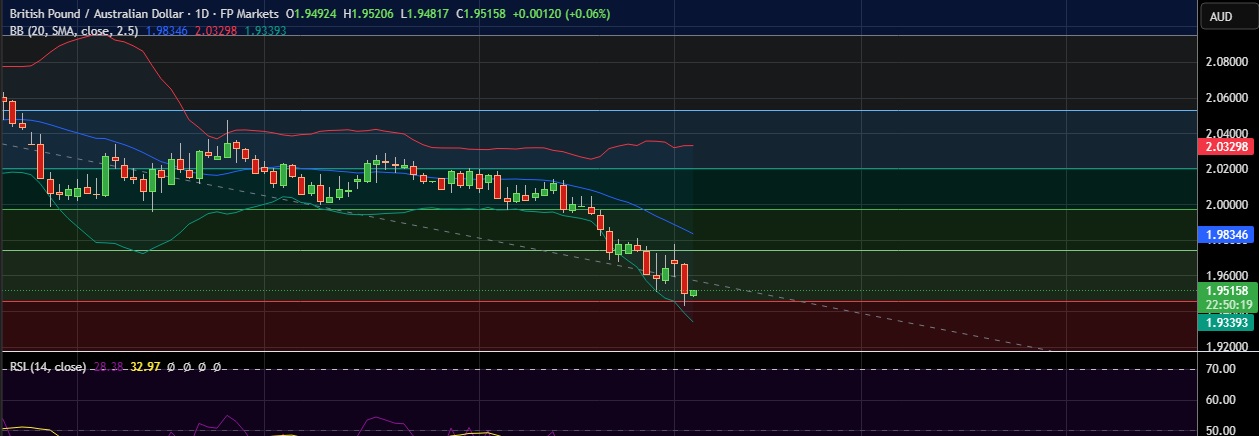Open the AUD currency selector
The height and width of the screenshot is (436, 1259).
click(x=1227, y=16)
